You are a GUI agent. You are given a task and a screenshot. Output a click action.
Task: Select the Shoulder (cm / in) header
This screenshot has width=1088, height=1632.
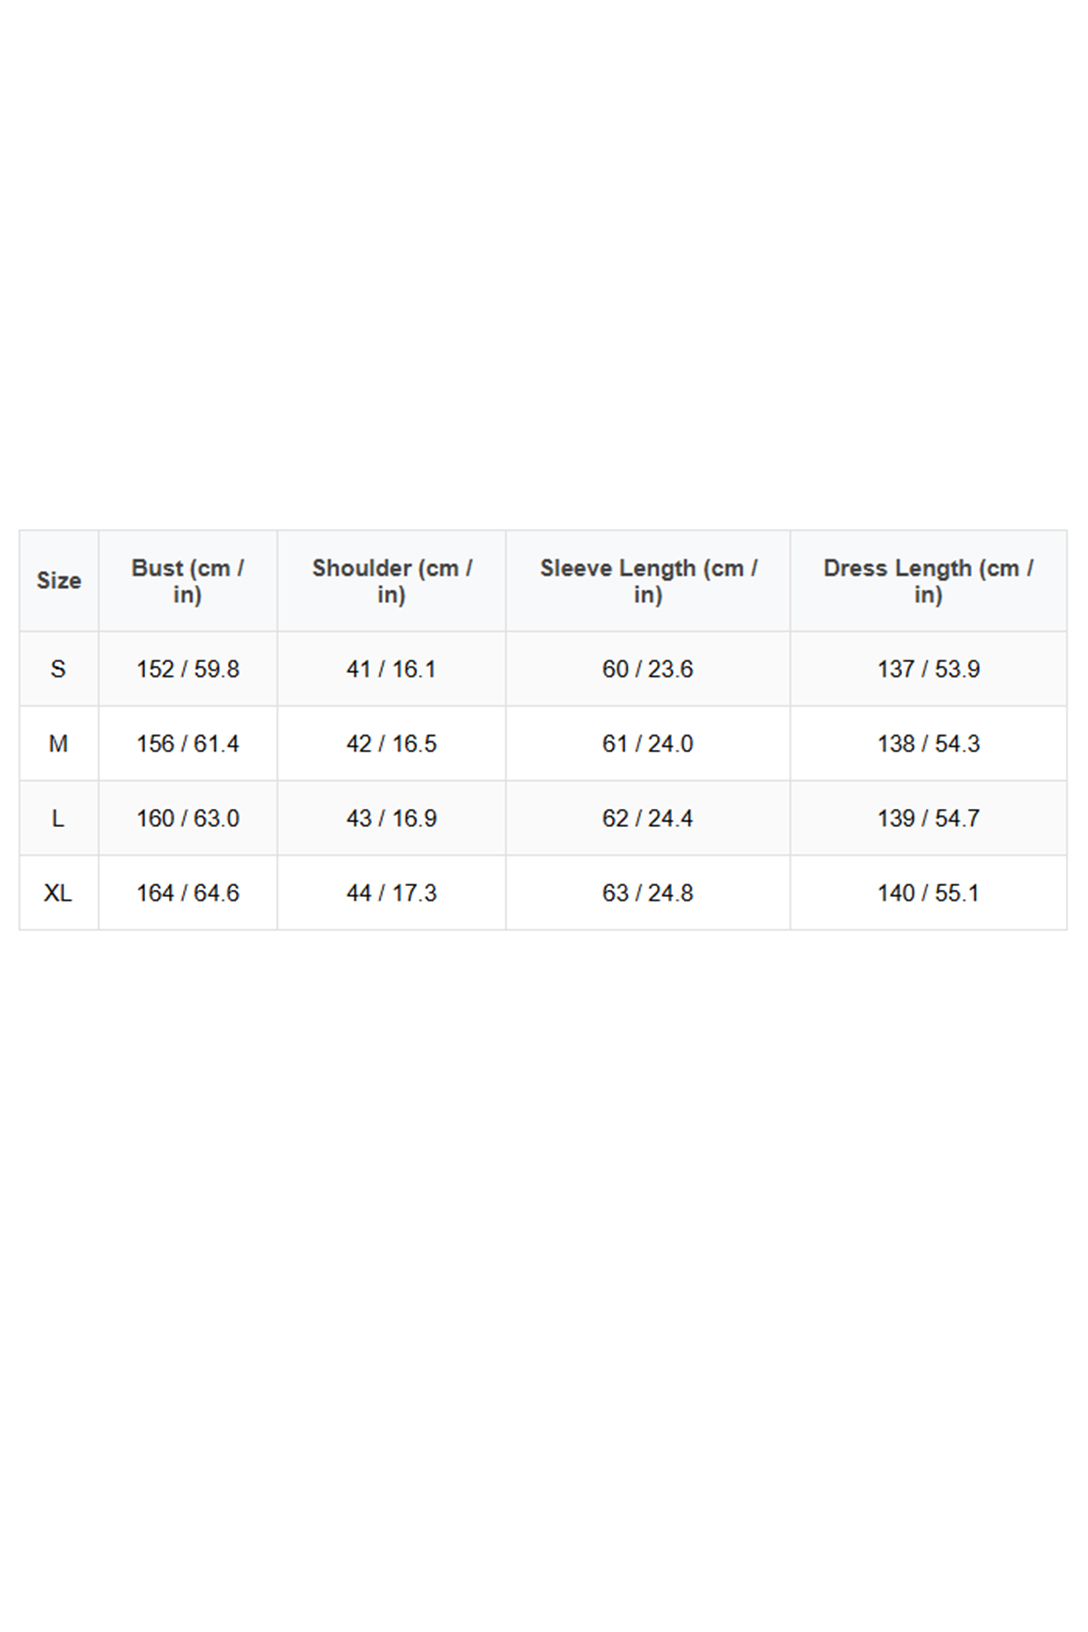pyautogui.click(x=391, y=581)
